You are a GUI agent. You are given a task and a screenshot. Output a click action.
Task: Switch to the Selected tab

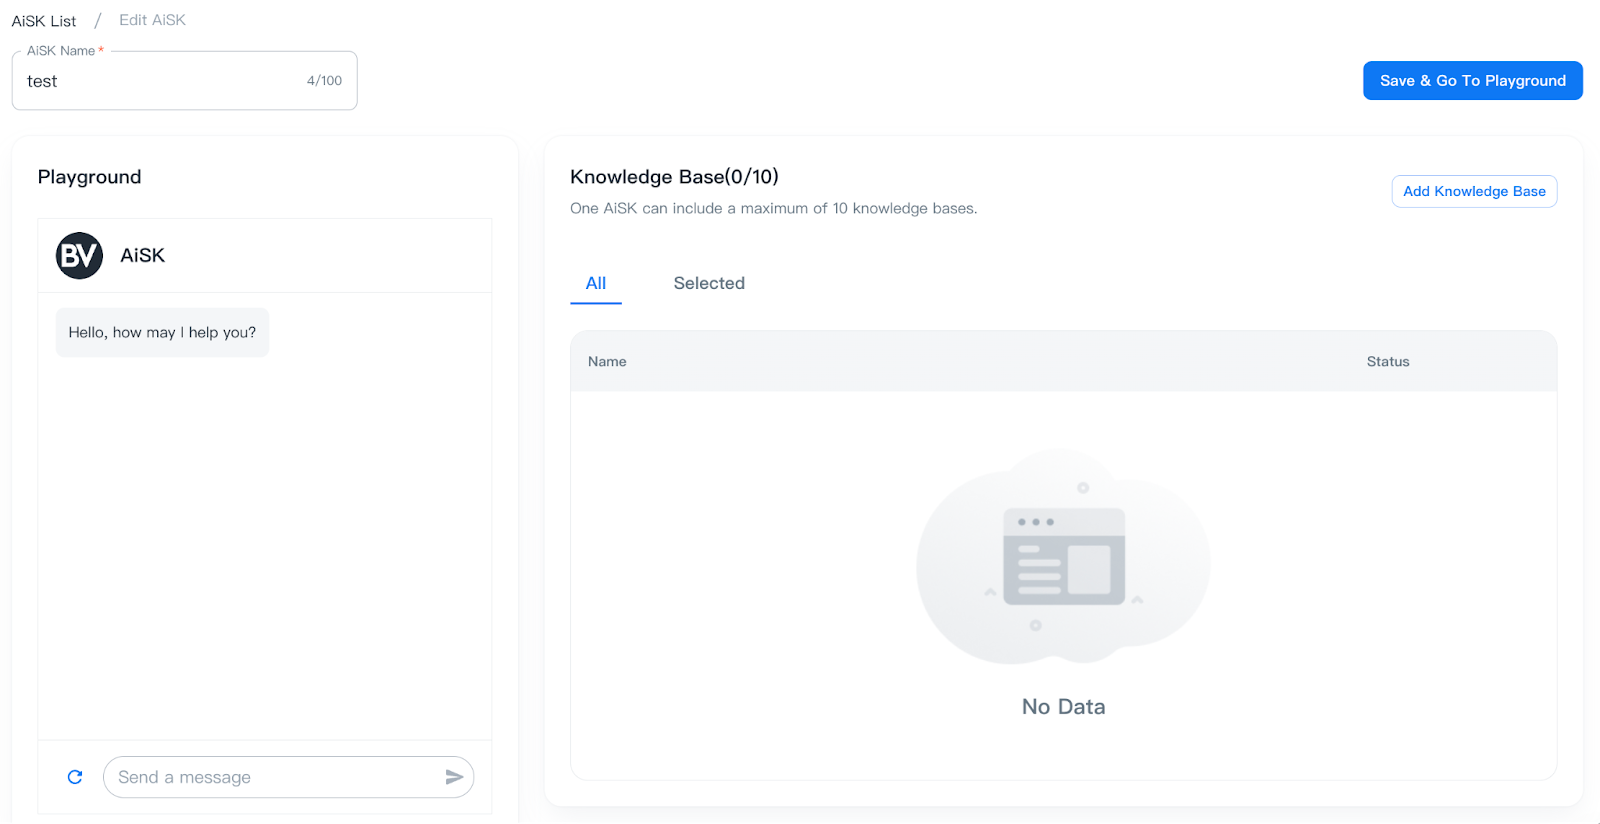point(709,283)
